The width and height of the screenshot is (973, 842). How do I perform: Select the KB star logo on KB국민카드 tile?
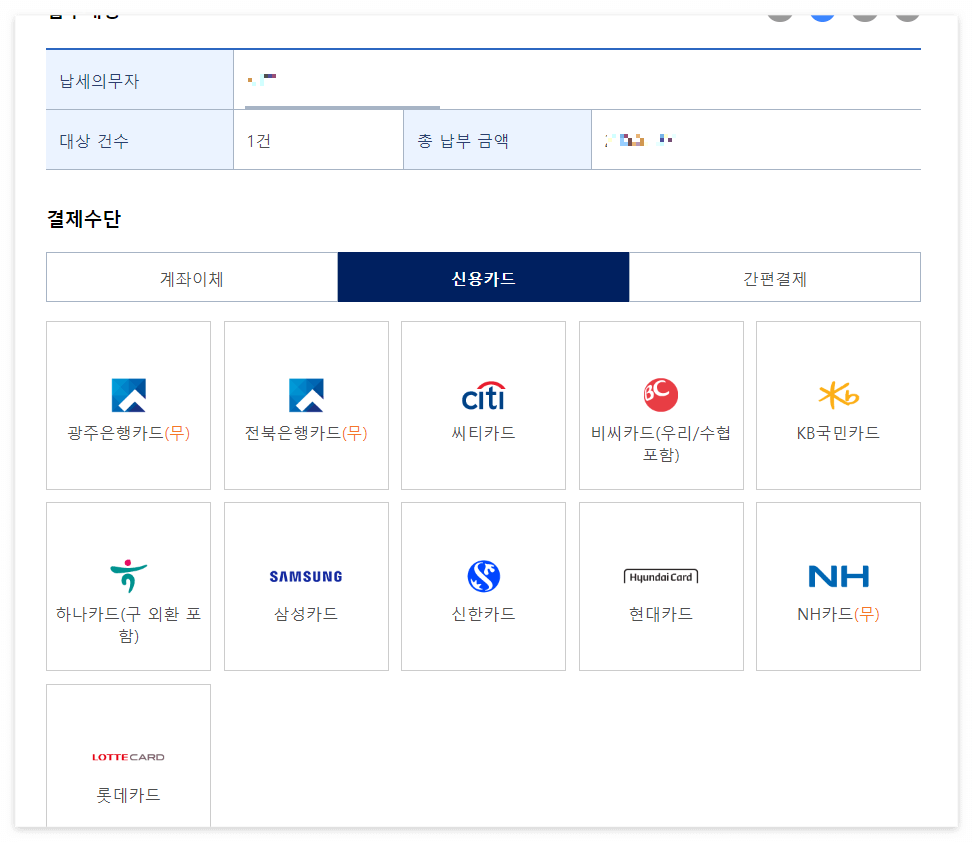[x=838, y=393]
